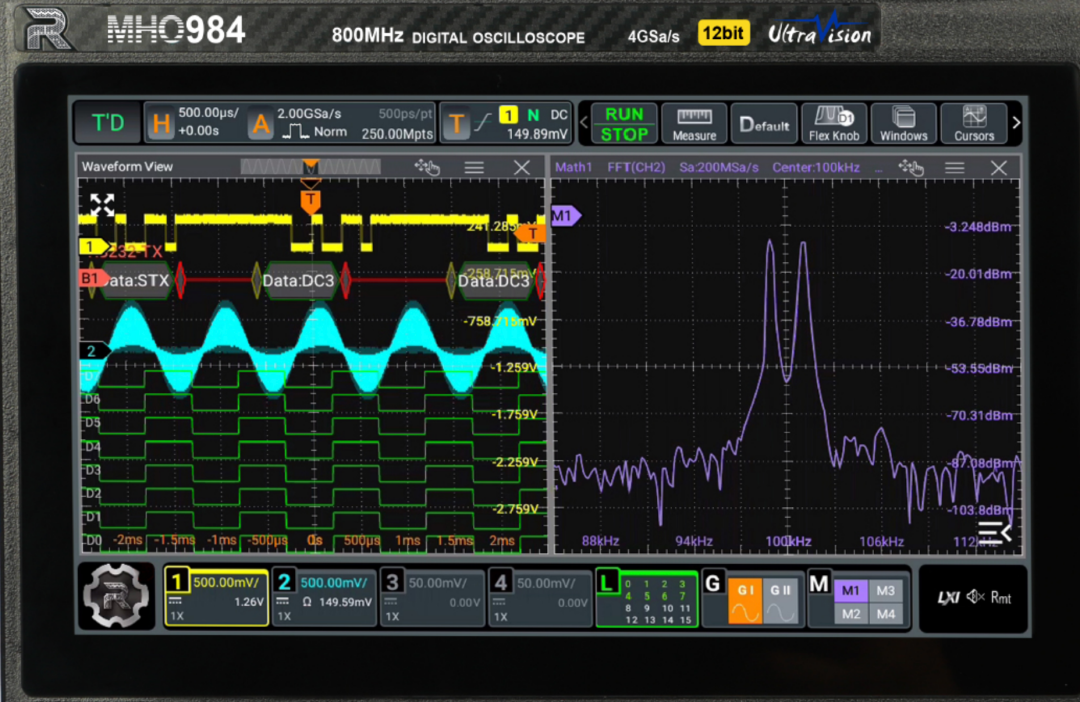
Task: Toggle channel 1 on/off
Action: [x=177, y=582]
